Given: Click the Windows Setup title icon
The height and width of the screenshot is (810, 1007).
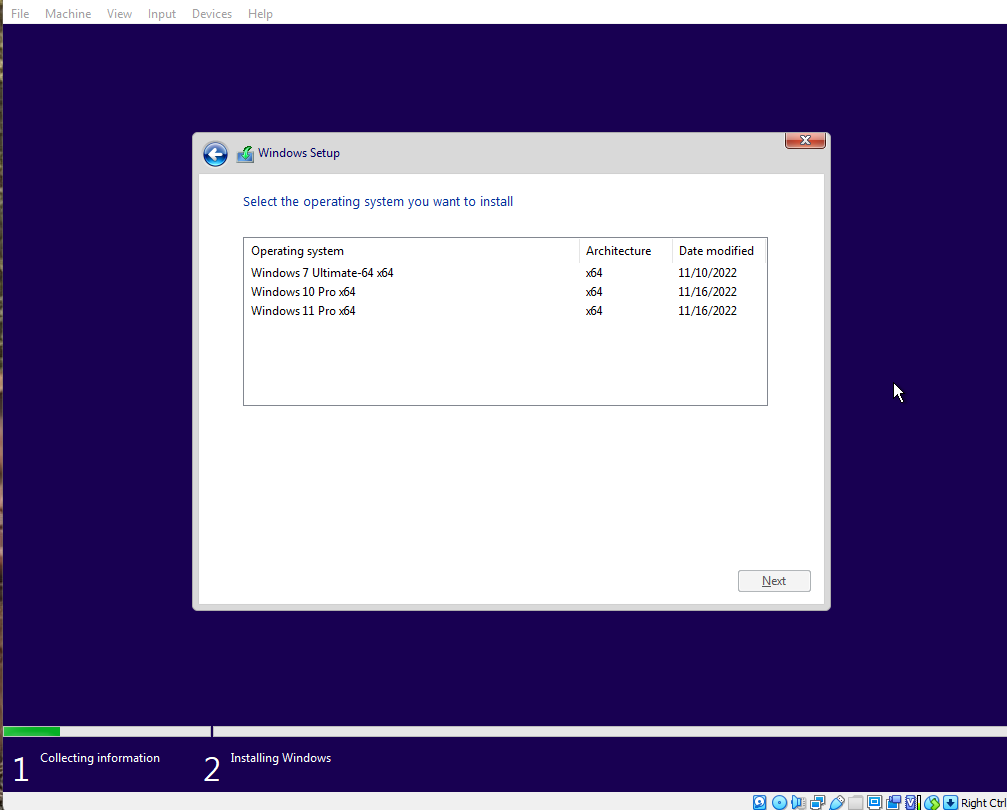Looking at the screenshot, I should 245,154.
